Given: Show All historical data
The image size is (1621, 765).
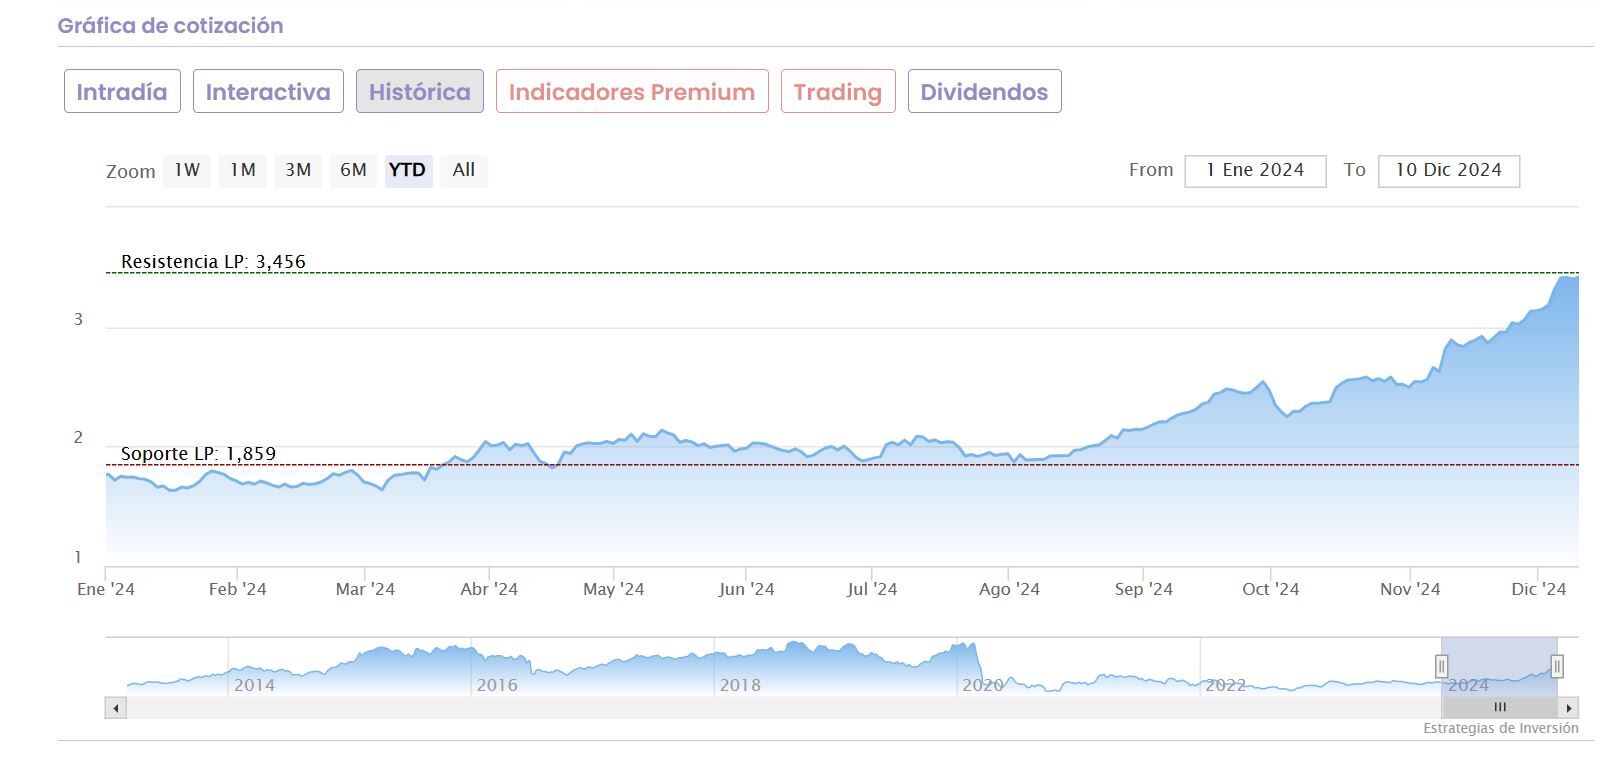Looking at the screenshot, I should [x=463, y=170].
